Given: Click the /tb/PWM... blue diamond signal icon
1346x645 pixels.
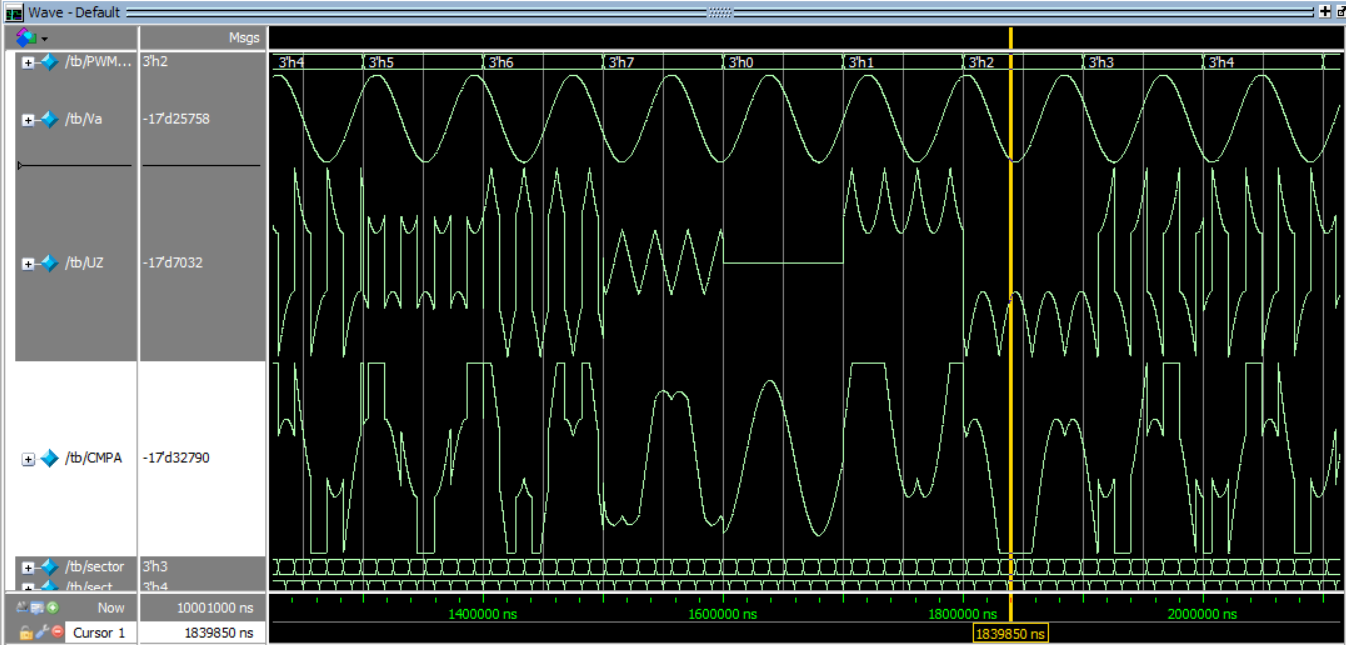Looking at the screenshot, I should click(48, 62).
